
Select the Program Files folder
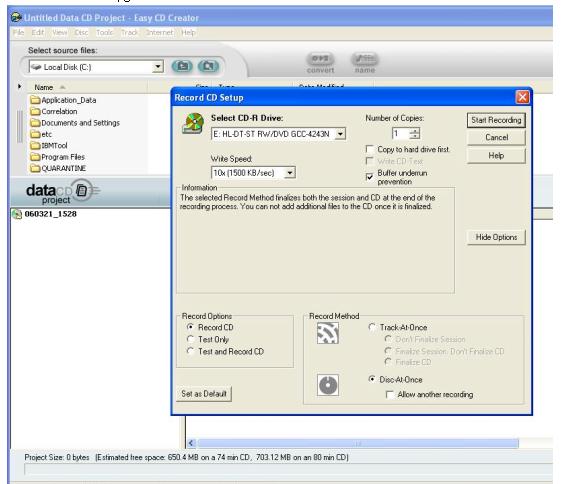[x=58, y=157]
